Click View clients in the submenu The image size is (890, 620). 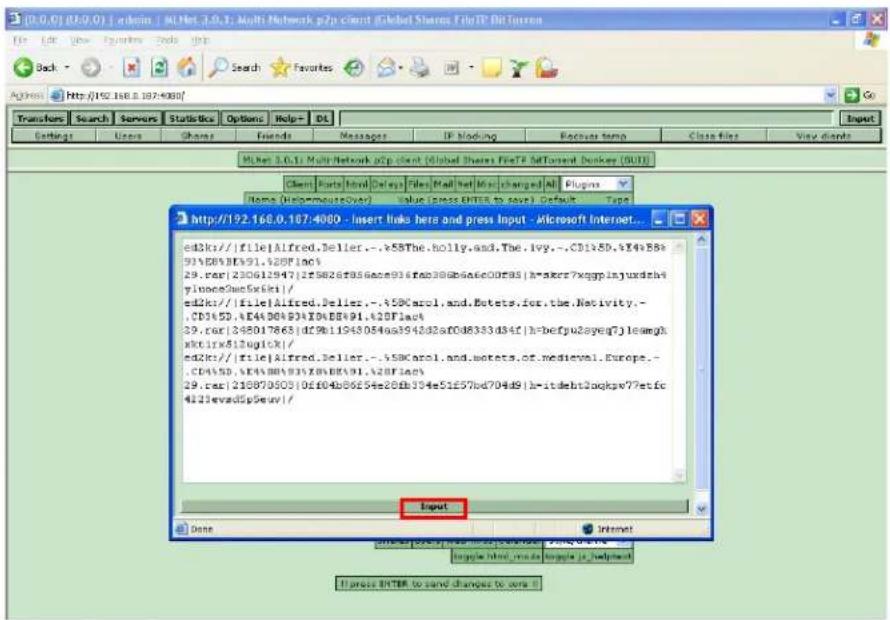[824, 136]
